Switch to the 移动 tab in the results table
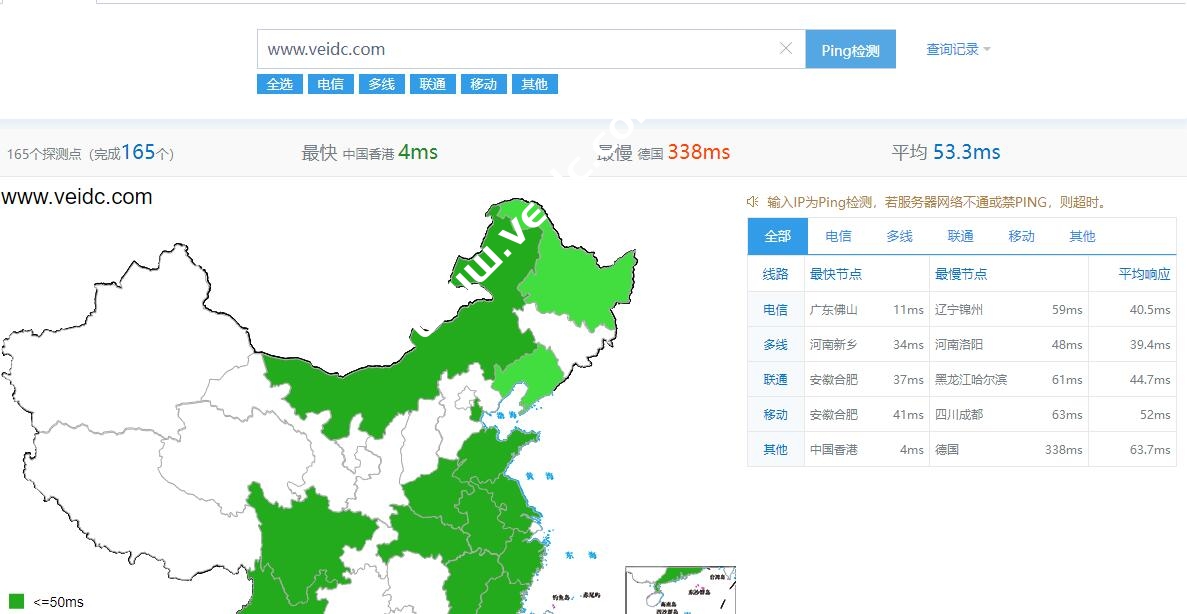Viewport: 1187px width, 614px height. (x=1021, y=236)
